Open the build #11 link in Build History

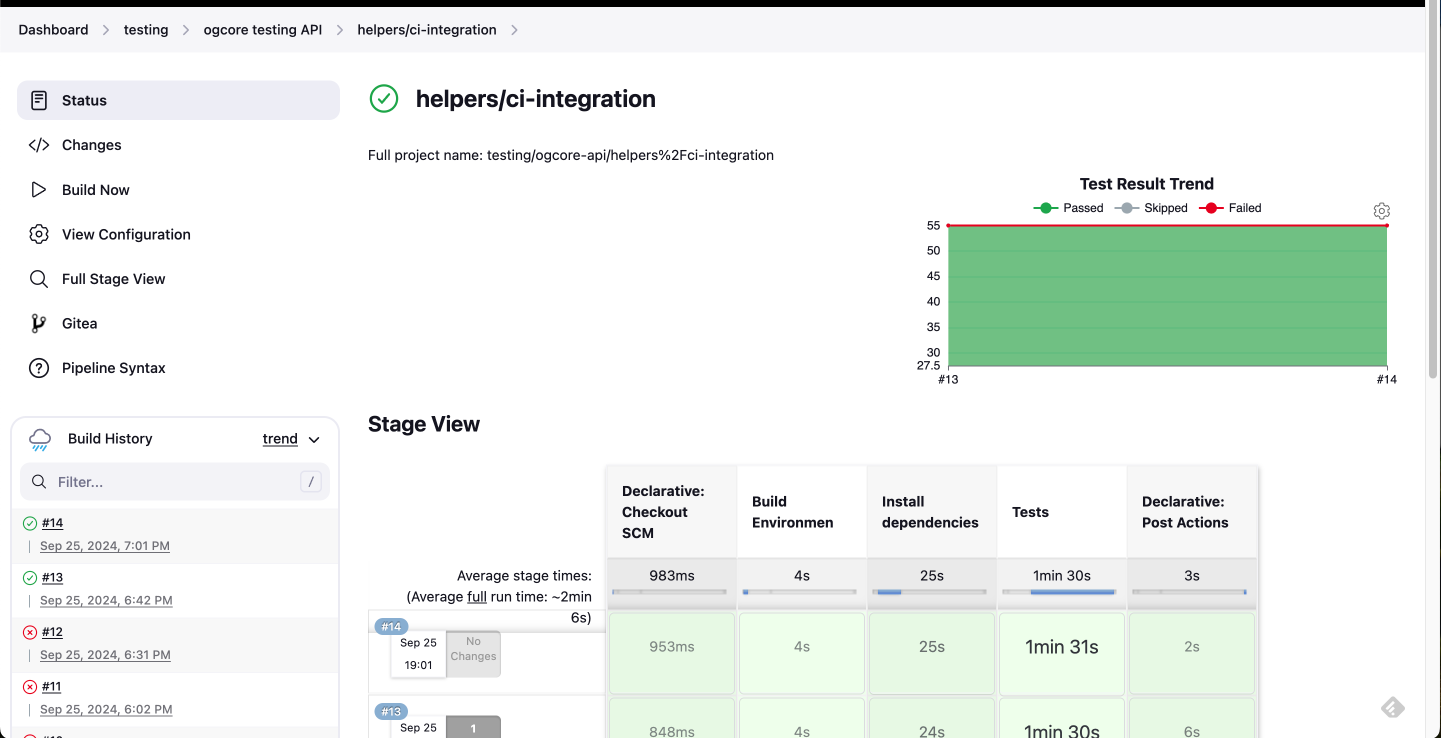52,686
